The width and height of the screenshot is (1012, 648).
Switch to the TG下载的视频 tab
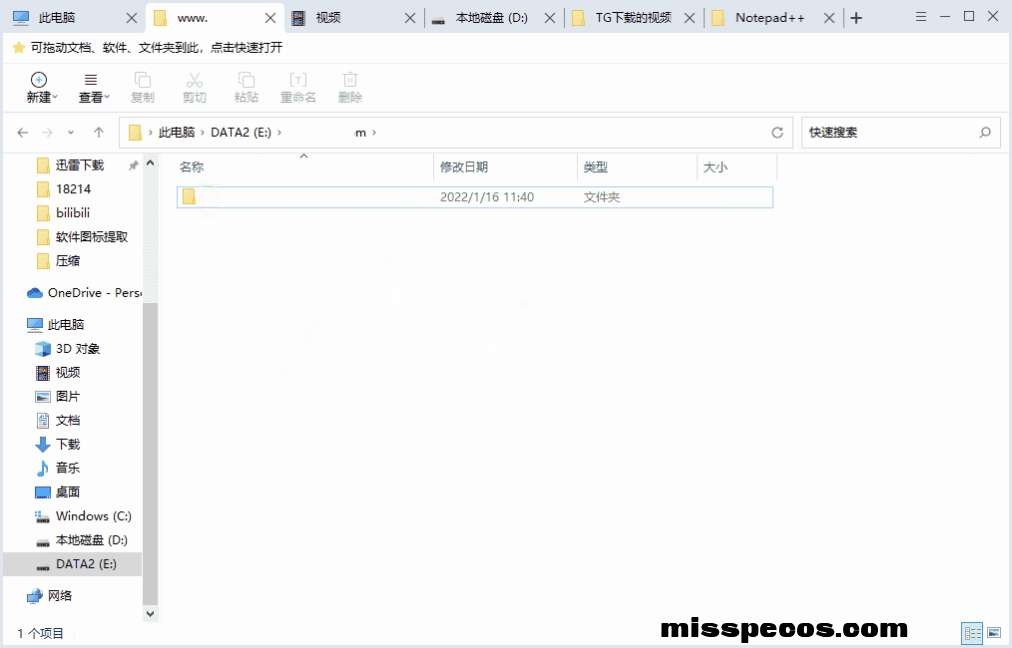pos(632,18)
